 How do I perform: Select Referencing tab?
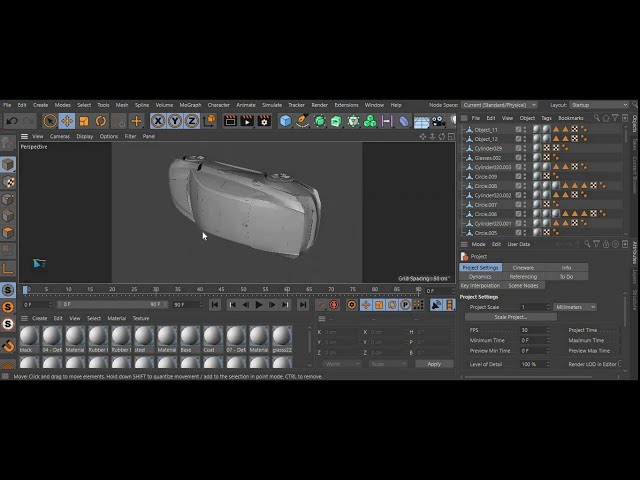tap(523, 277)
